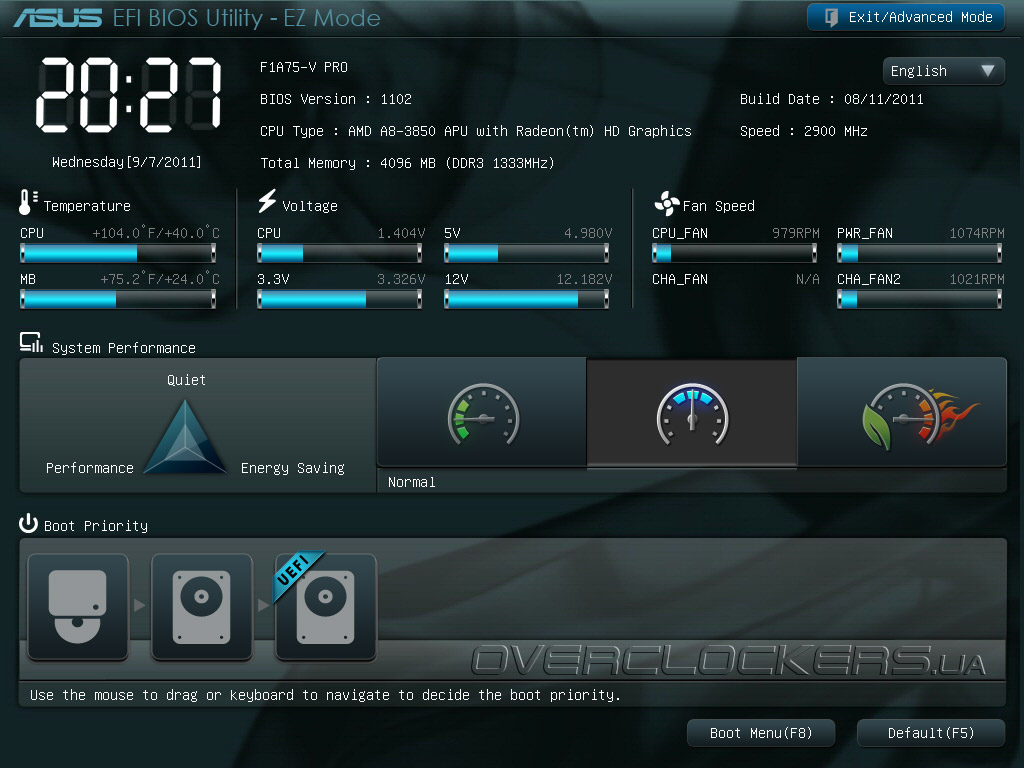
Task: Click the Energy Saving label
Action: 293,468
